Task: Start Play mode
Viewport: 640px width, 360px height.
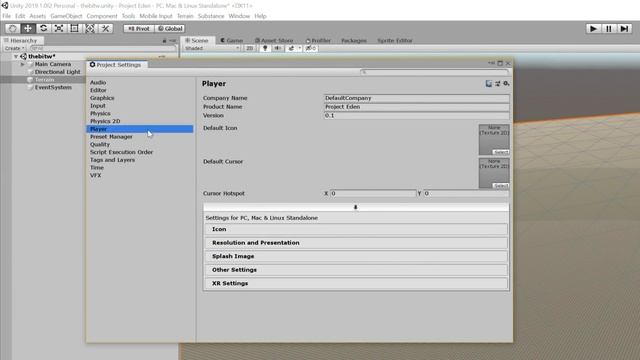Action: click(x=593, y=29)
